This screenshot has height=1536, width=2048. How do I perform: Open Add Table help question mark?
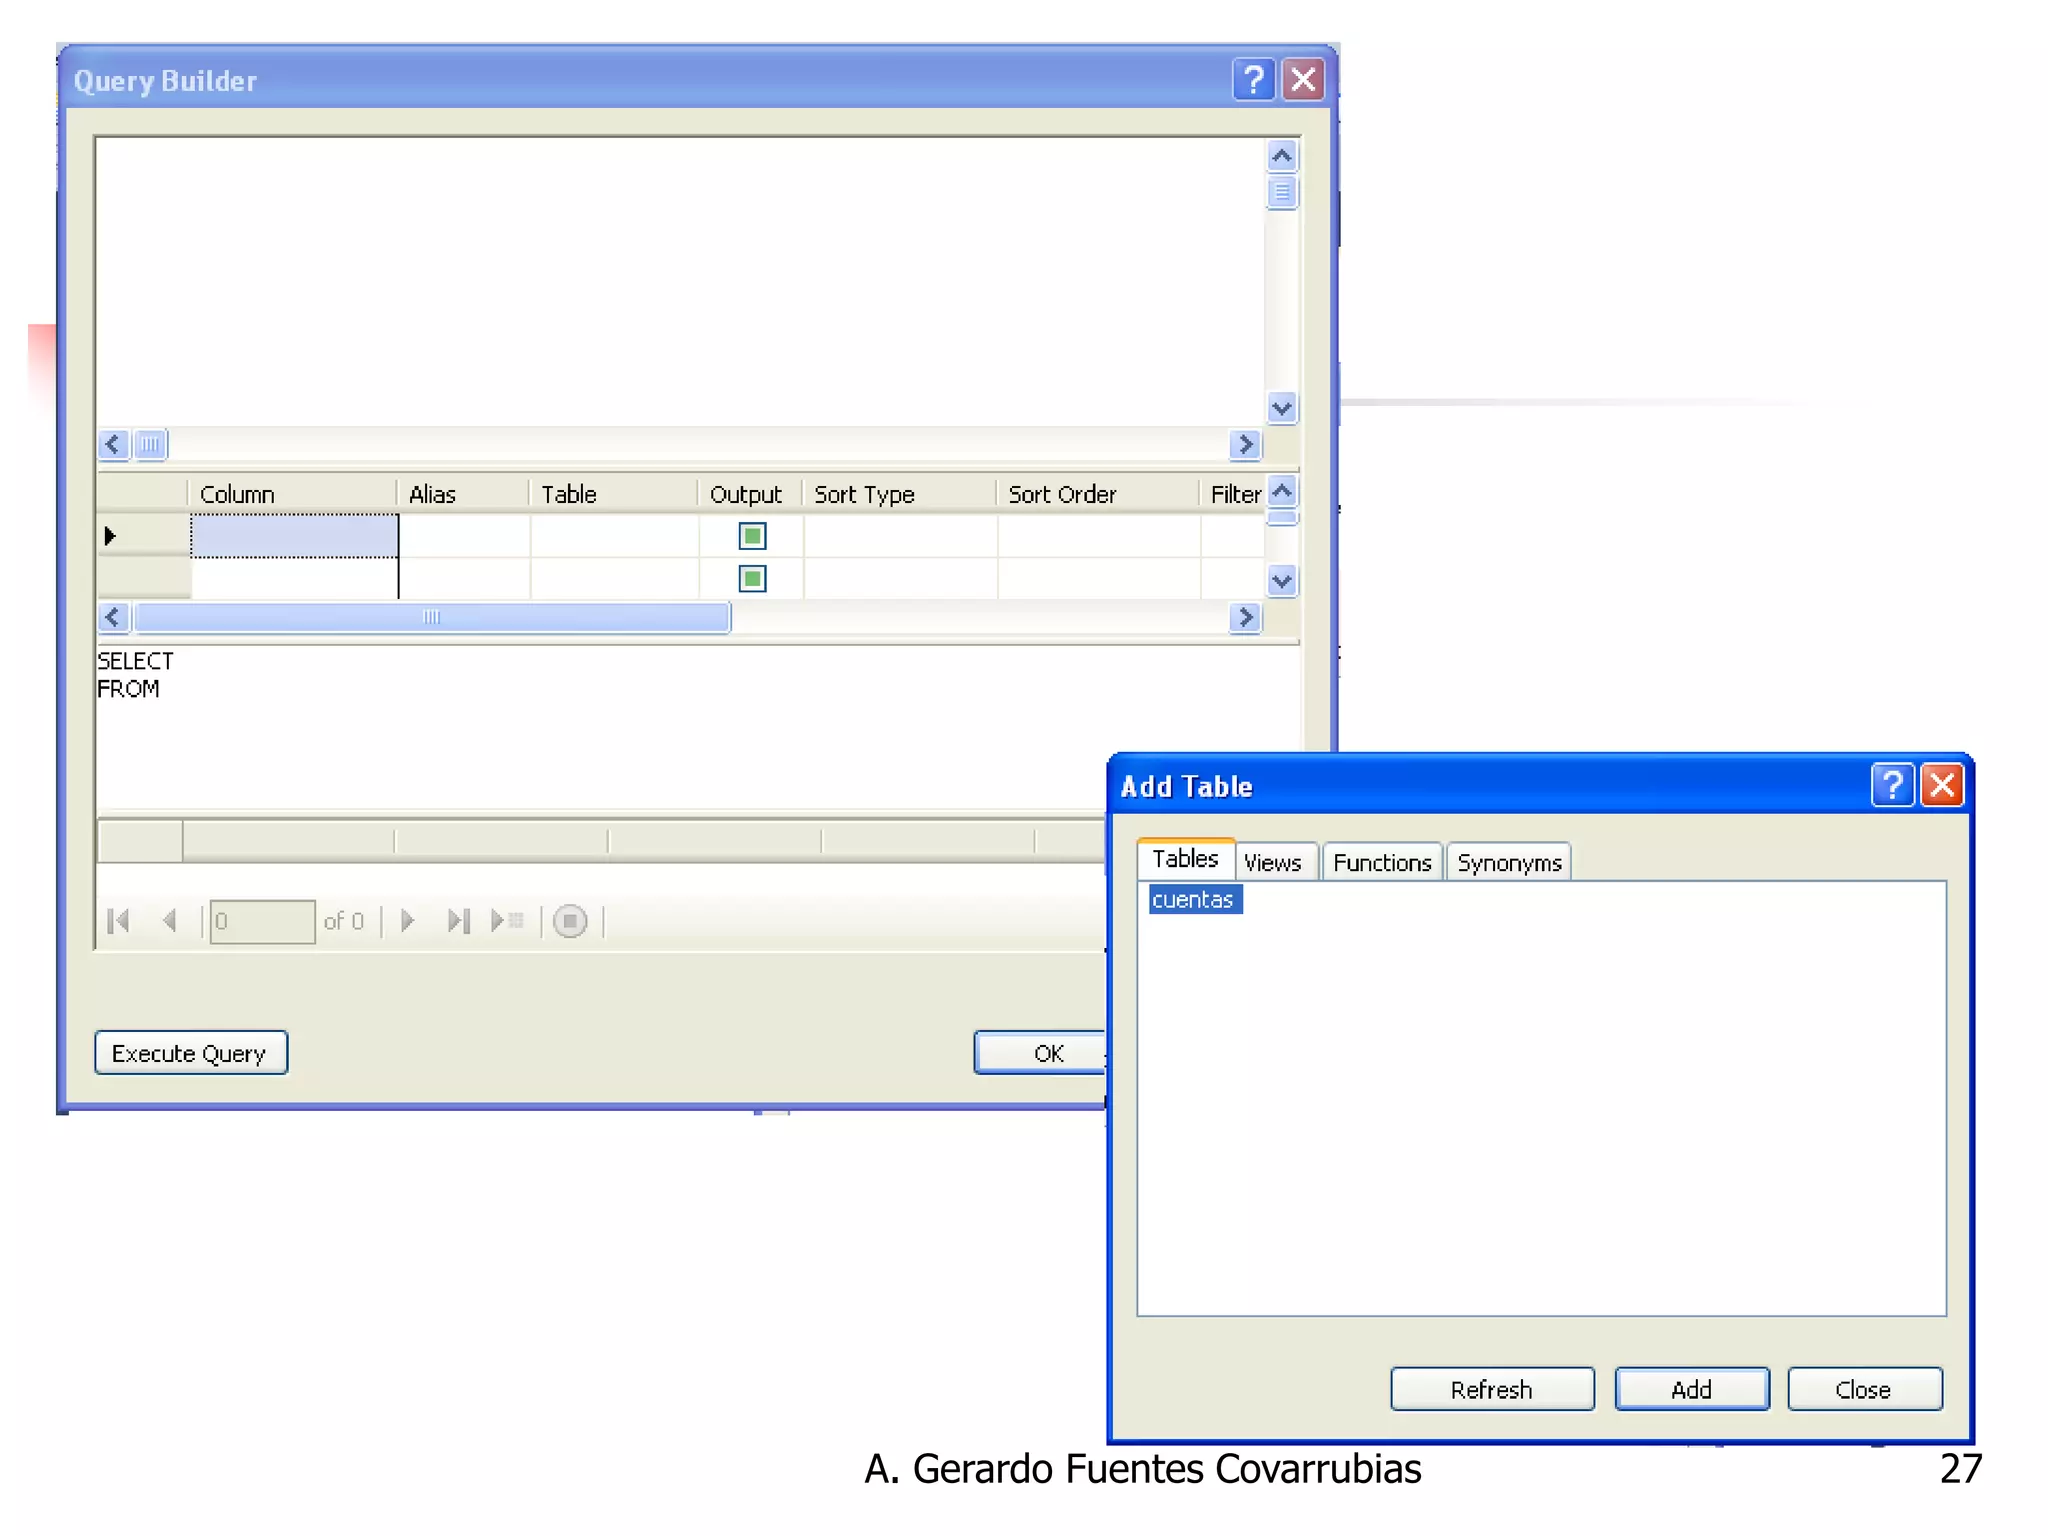pos(1891,786)
